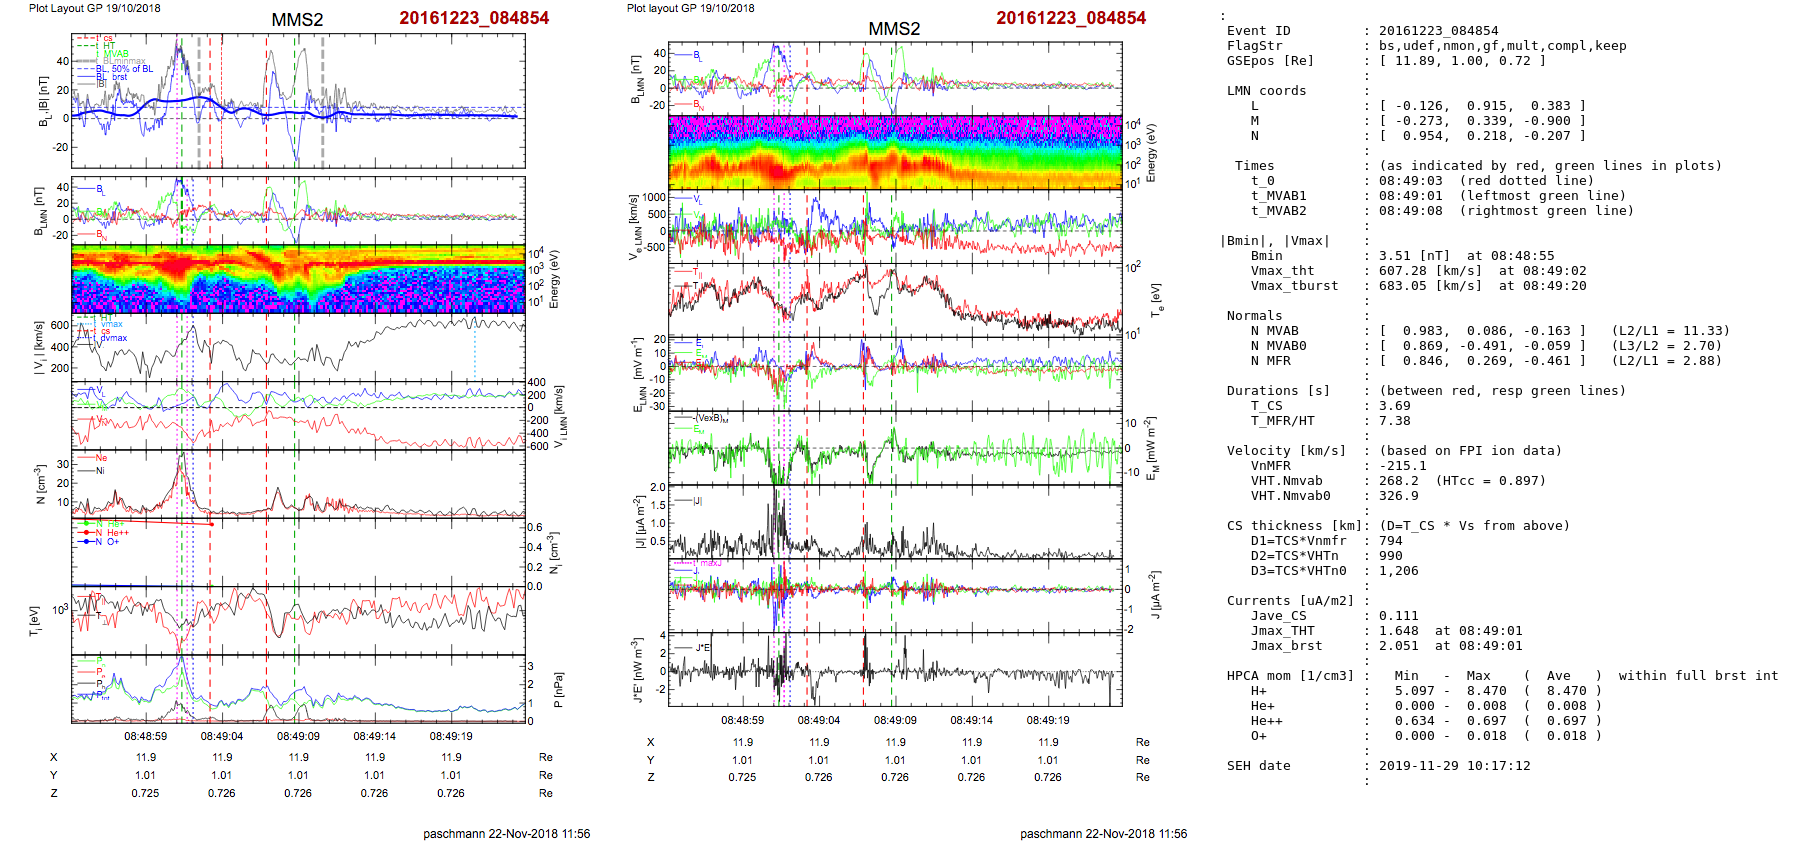
Task: Click the HPCA mom [1/cm3] heading
Action: tap(1290, 676)
